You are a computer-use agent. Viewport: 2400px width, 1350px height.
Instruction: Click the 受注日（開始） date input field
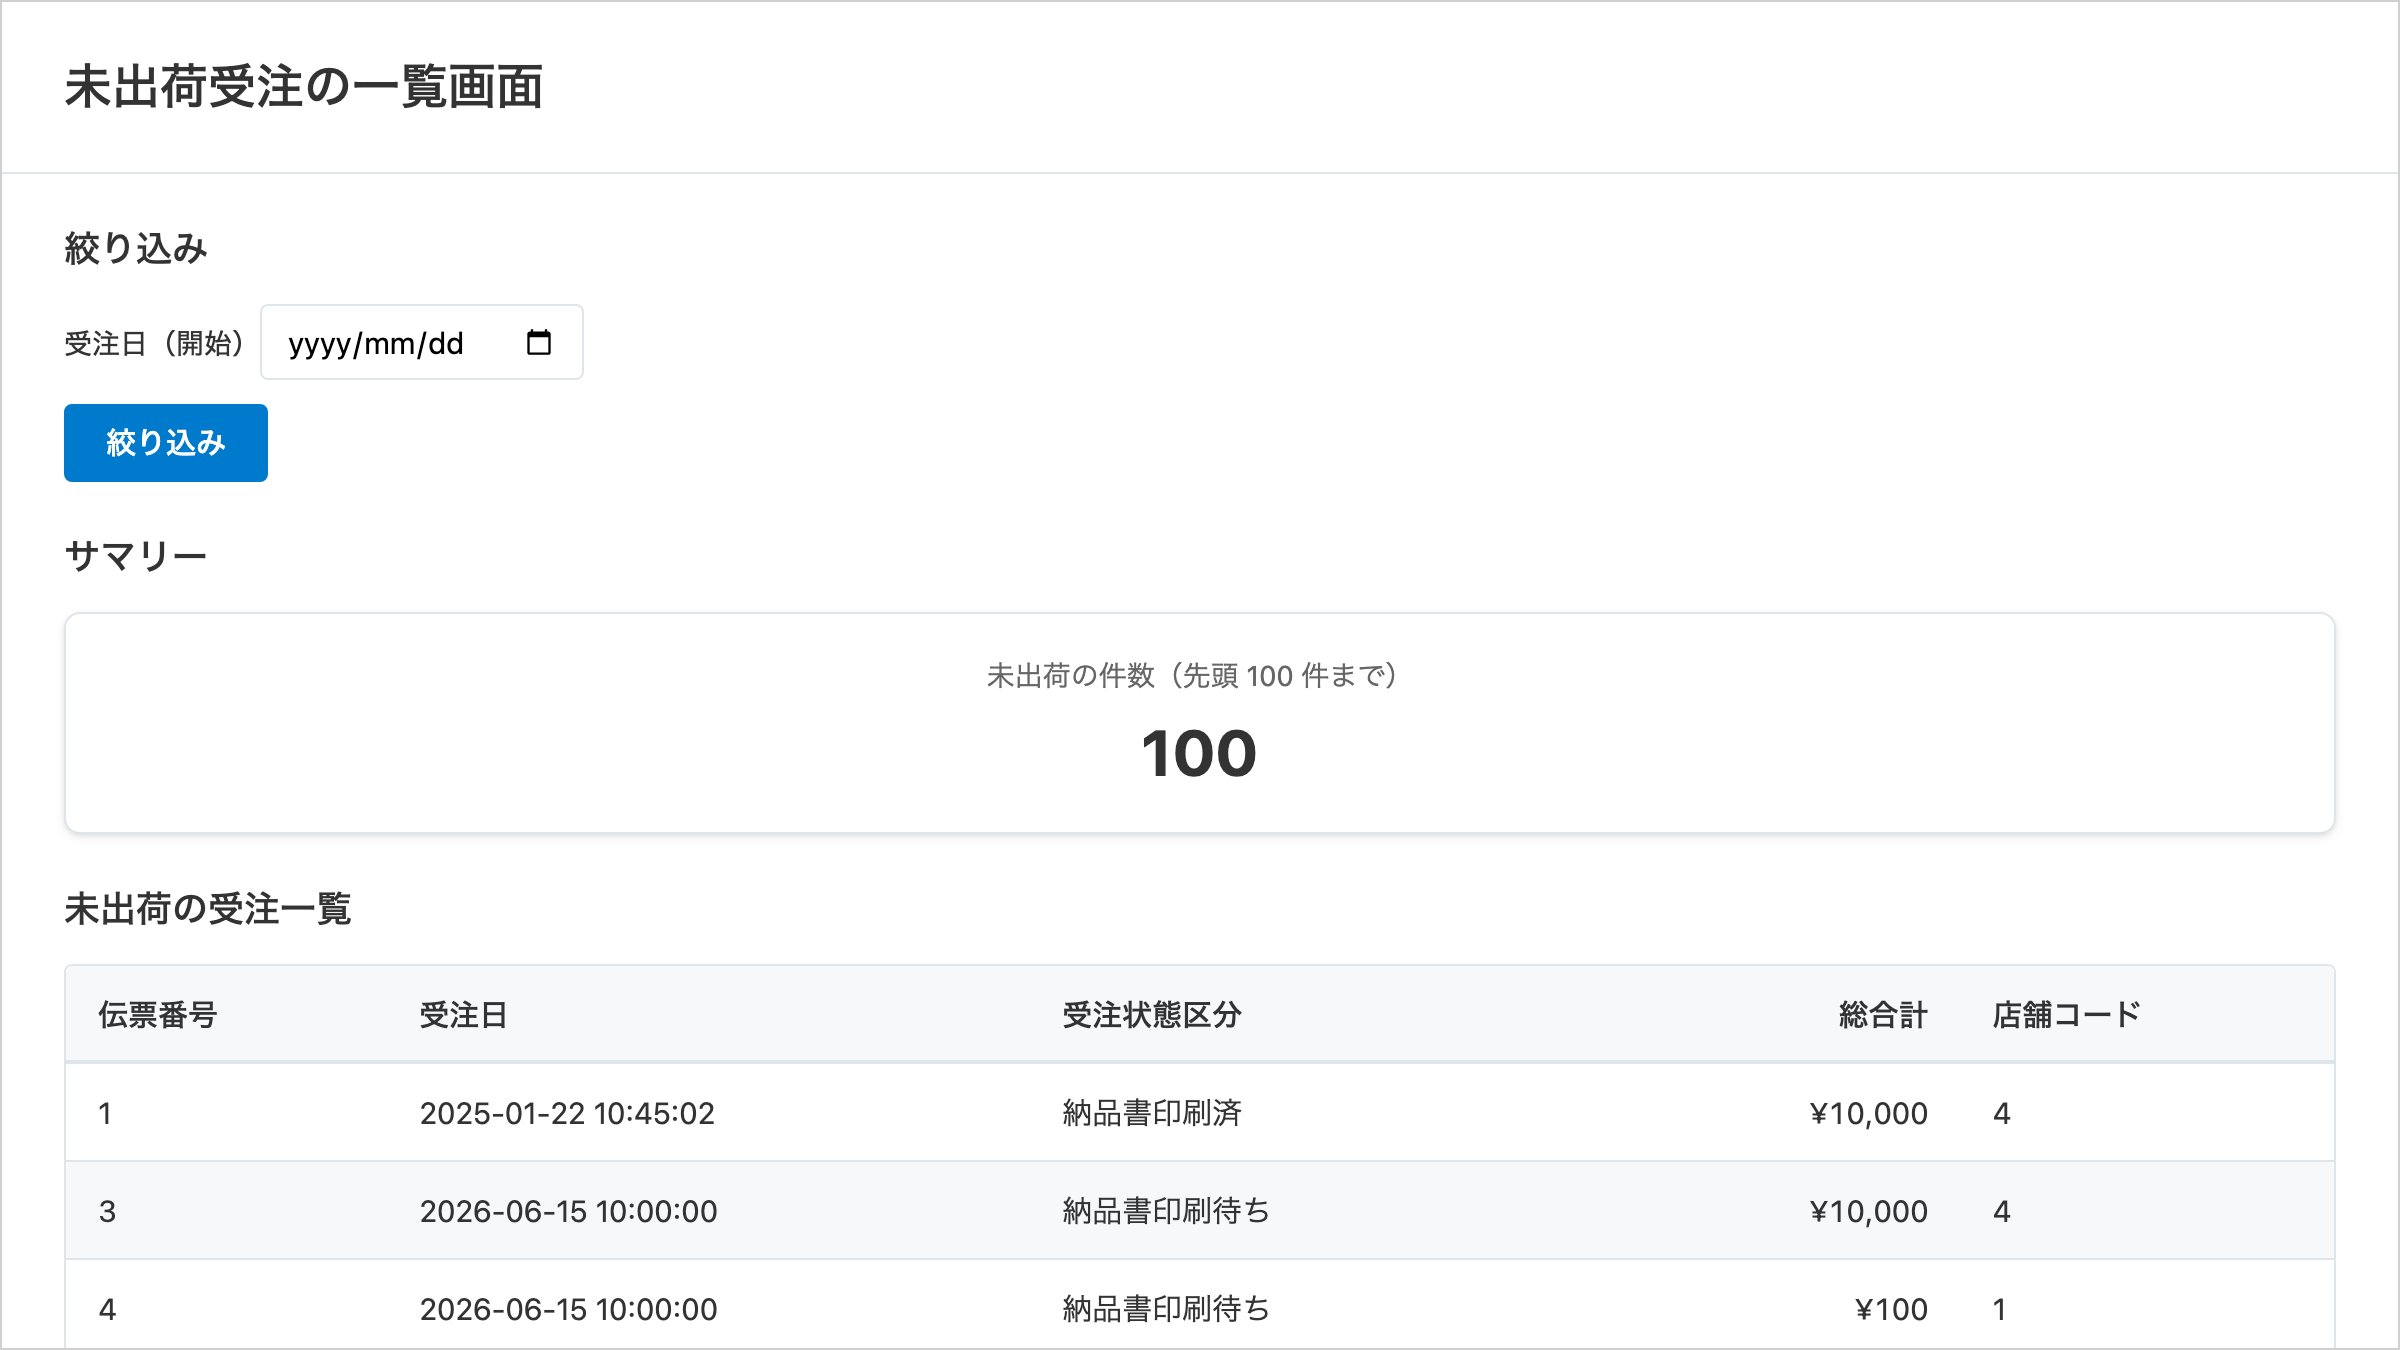[422, 342]
